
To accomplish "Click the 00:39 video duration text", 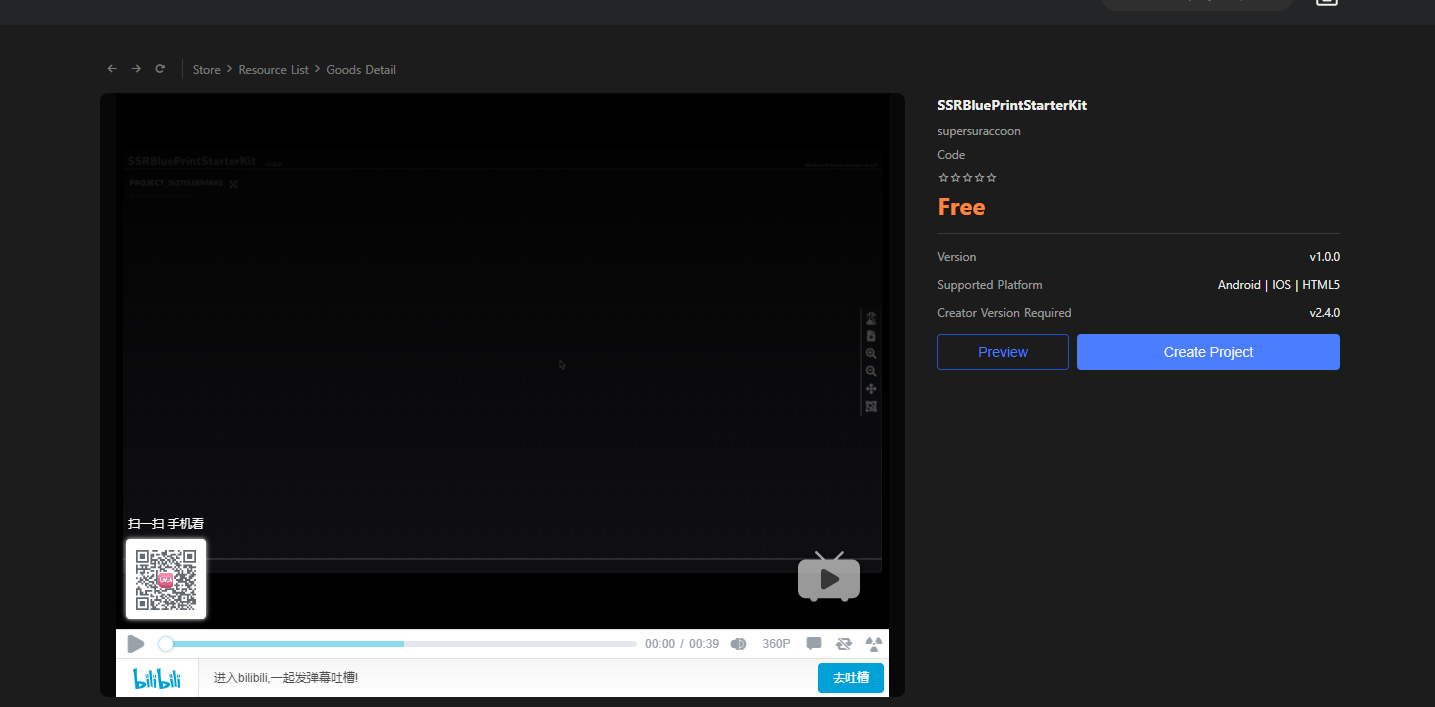I will click(x=704, y=644).
